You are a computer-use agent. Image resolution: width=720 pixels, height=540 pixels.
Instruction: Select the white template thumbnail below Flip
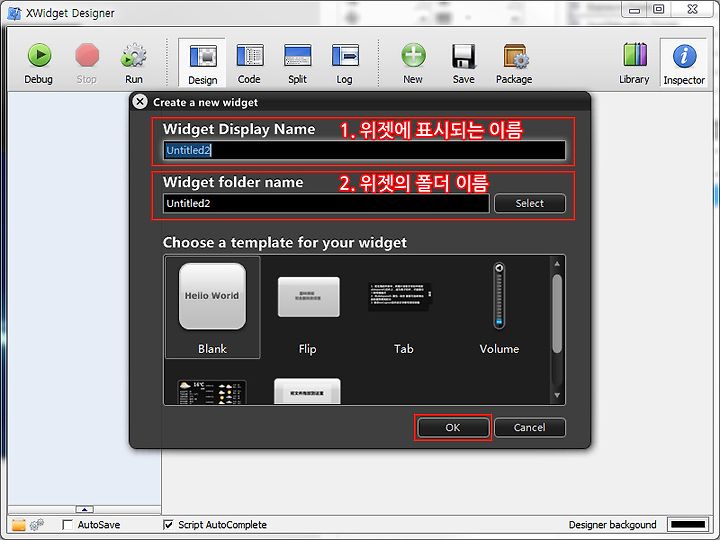(x=307, y=391)
